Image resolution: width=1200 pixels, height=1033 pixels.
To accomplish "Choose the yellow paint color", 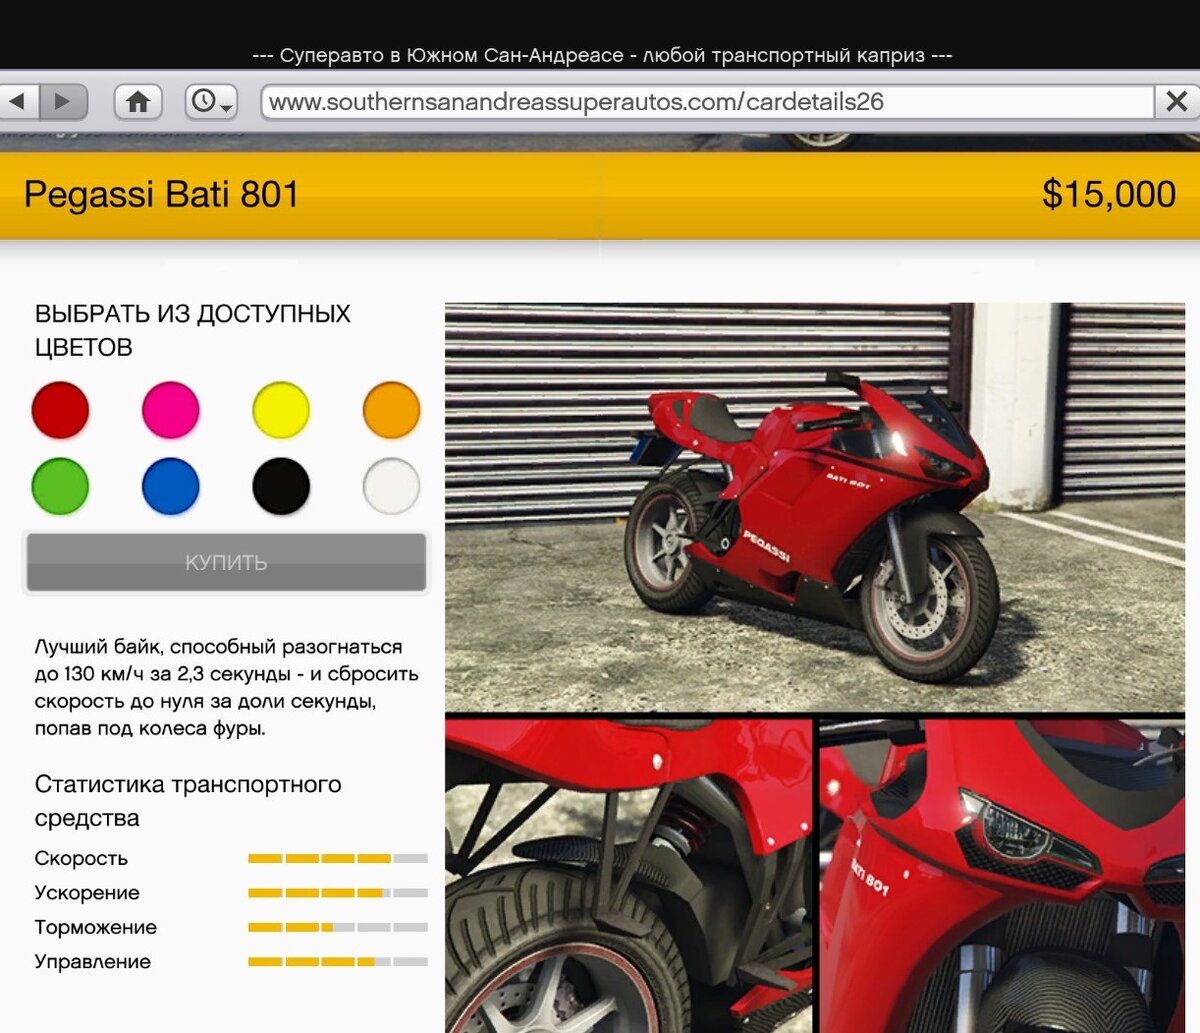I will point(281,410).
